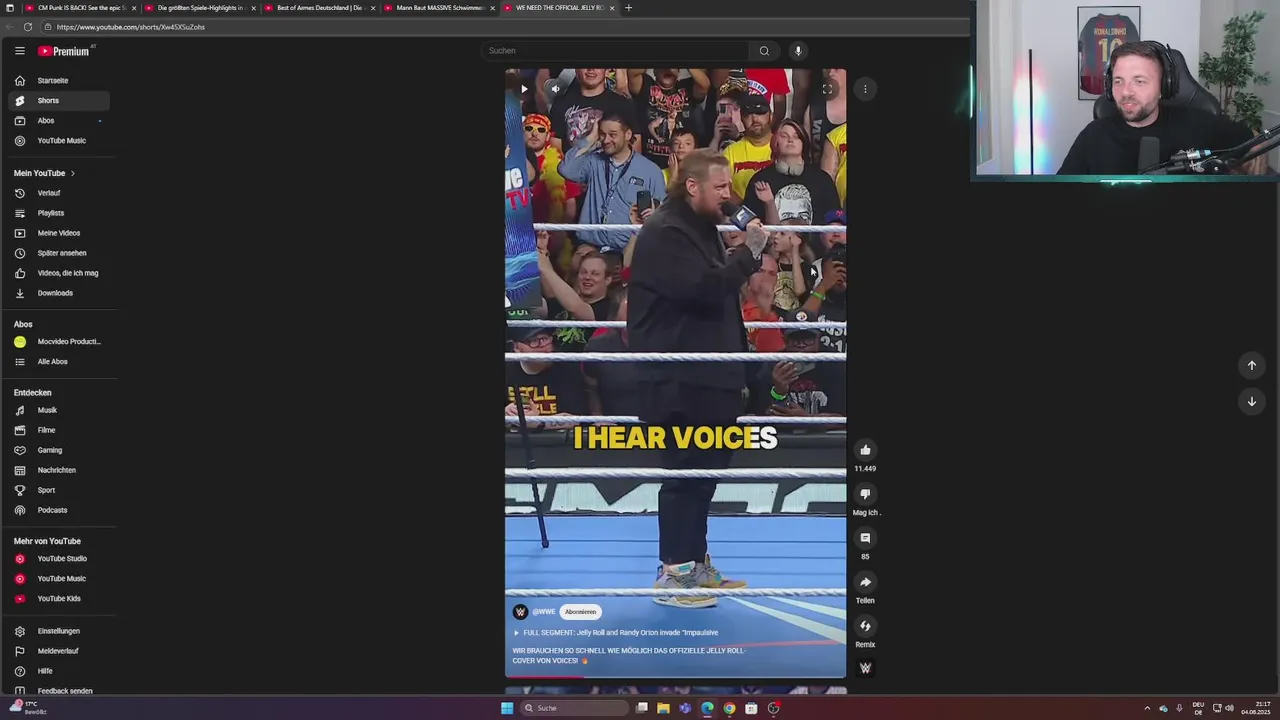This screenshot has height=720, width=1280.
Task: Open the @WWE channel avatar
Action: 520,612
